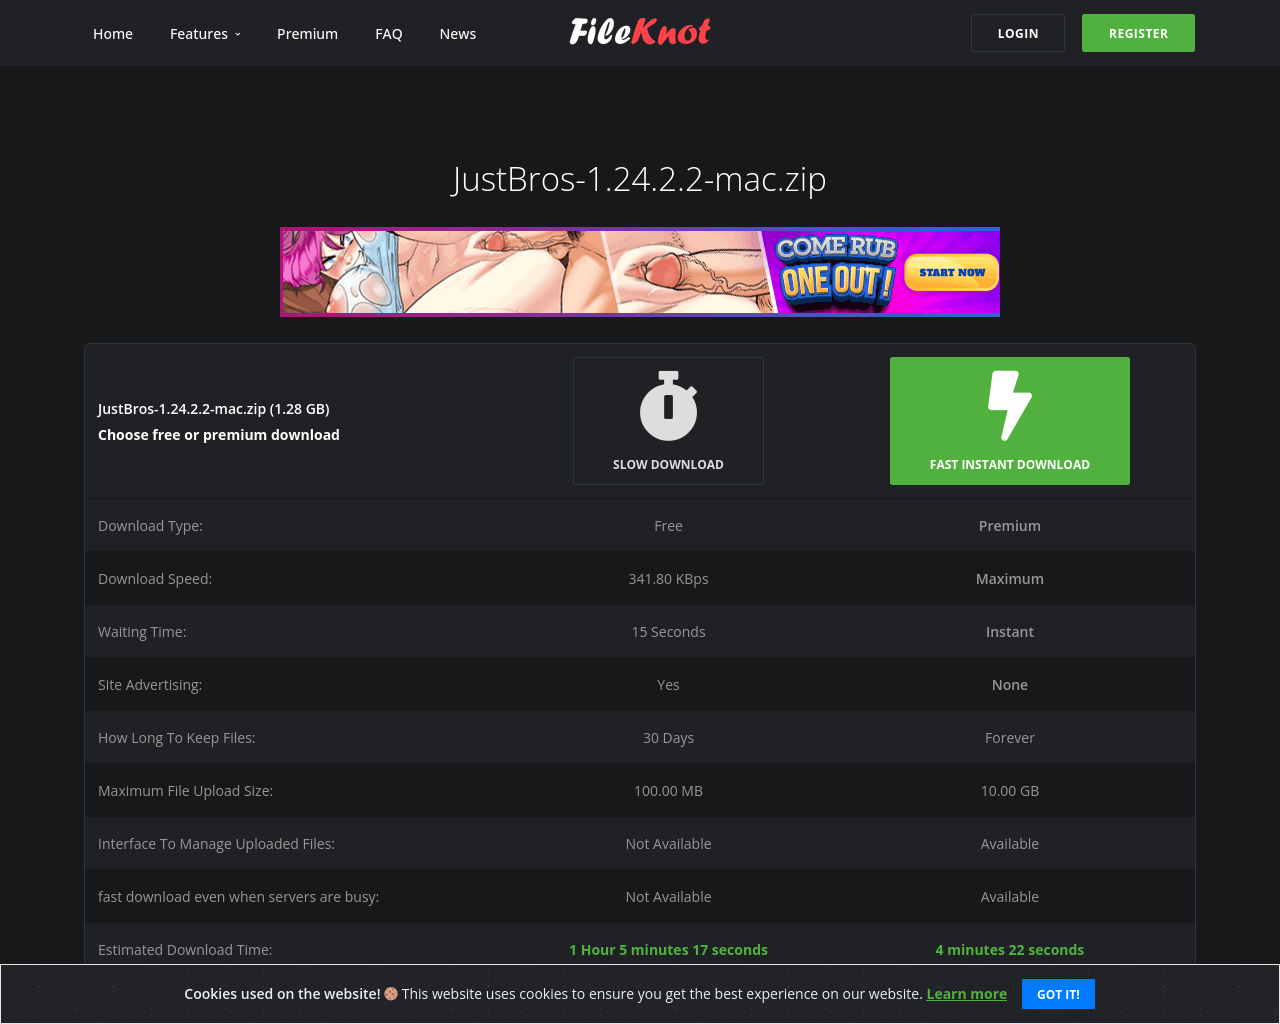Open the Learn more cookie link
The width and height of the screenshot is (1280, 1024).
[x=967, y=994]
